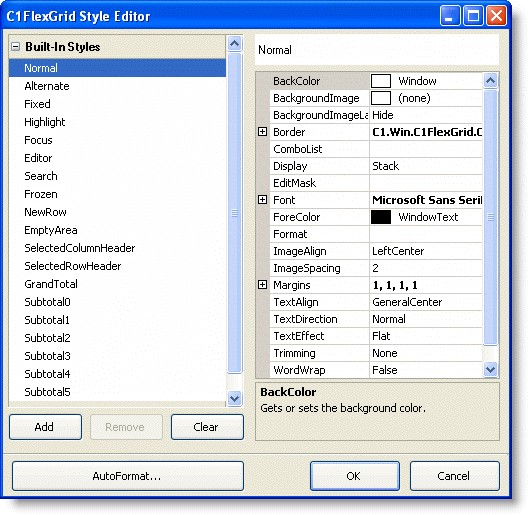Click the style name field Normal
Screen dimensions: 528x515
(377, 50)
